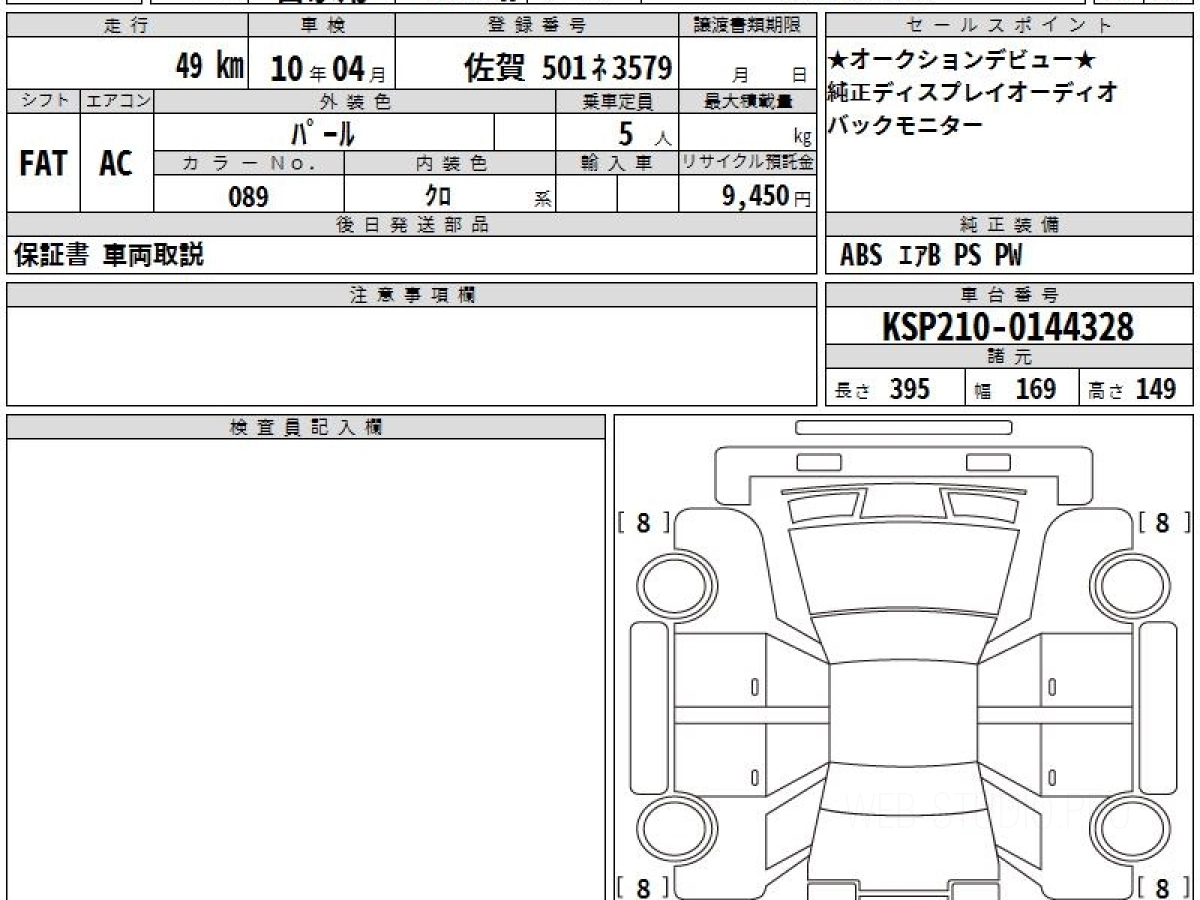Viewport: 1200px width, 900px height.
Task: Select the 走行 header cell
Action: pos(127,26)
